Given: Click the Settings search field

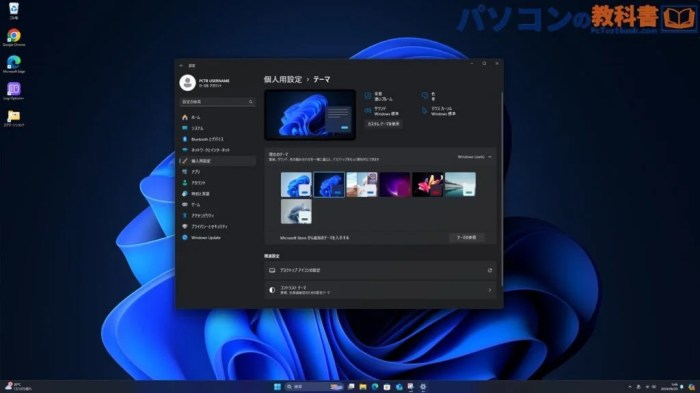Looking at the screenshot, I should tap(217, 102).
